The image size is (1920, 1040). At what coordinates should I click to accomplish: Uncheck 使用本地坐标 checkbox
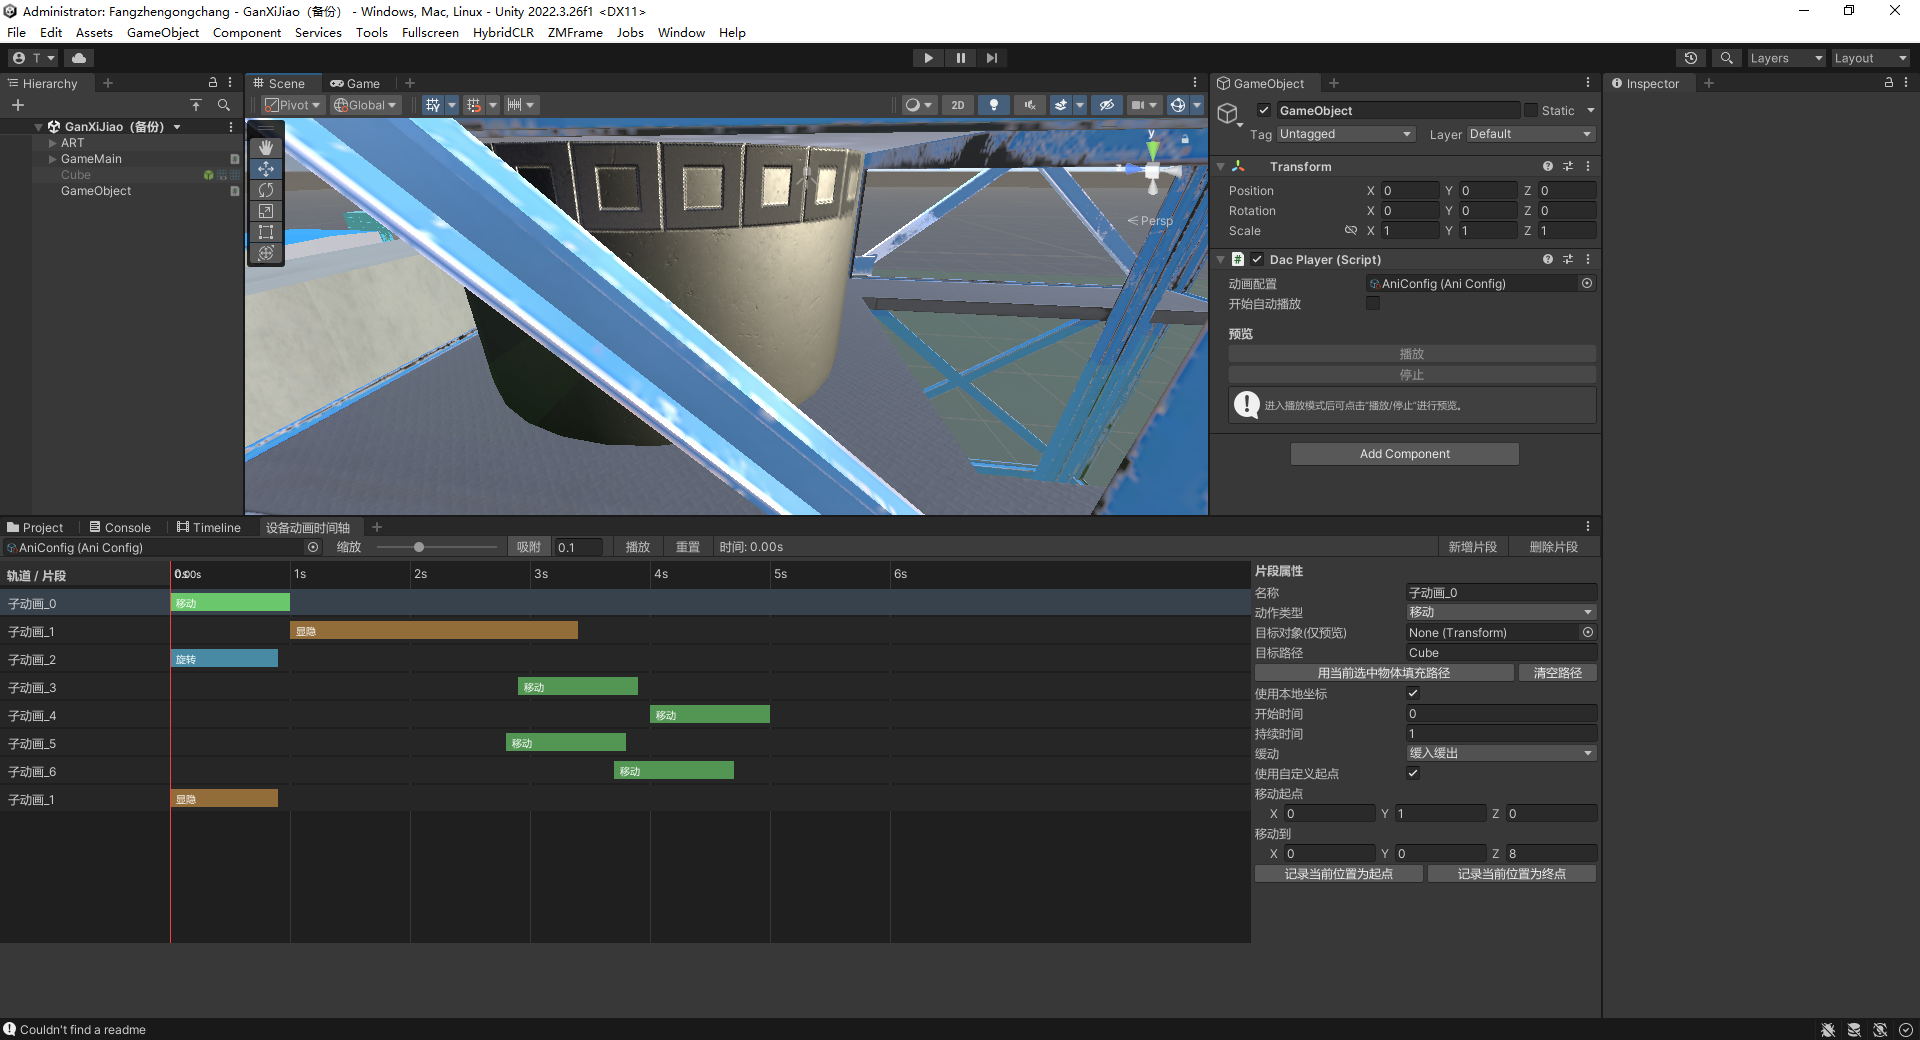pyautogui.click(x=1413, y=693)
